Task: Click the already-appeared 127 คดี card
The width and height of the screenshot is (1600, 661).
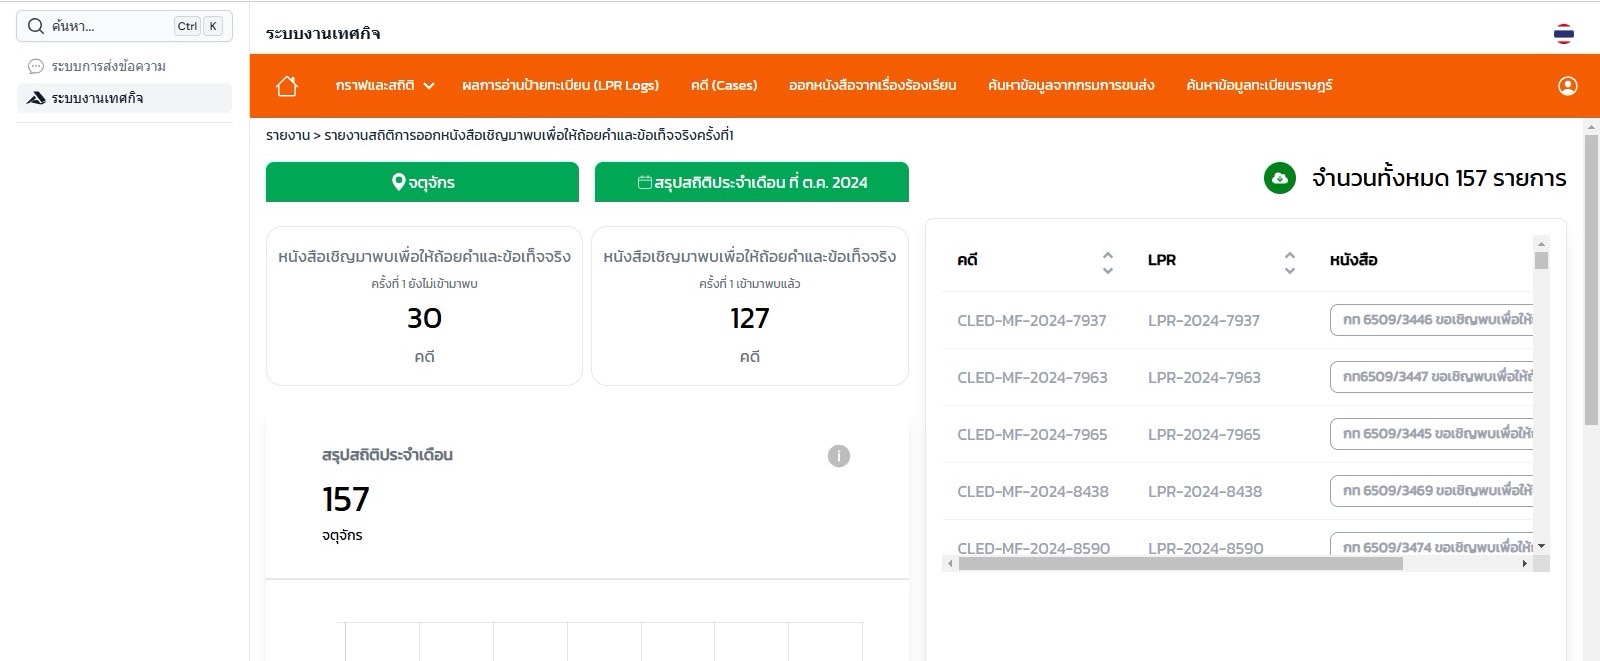Action: [x=750, y=306]
